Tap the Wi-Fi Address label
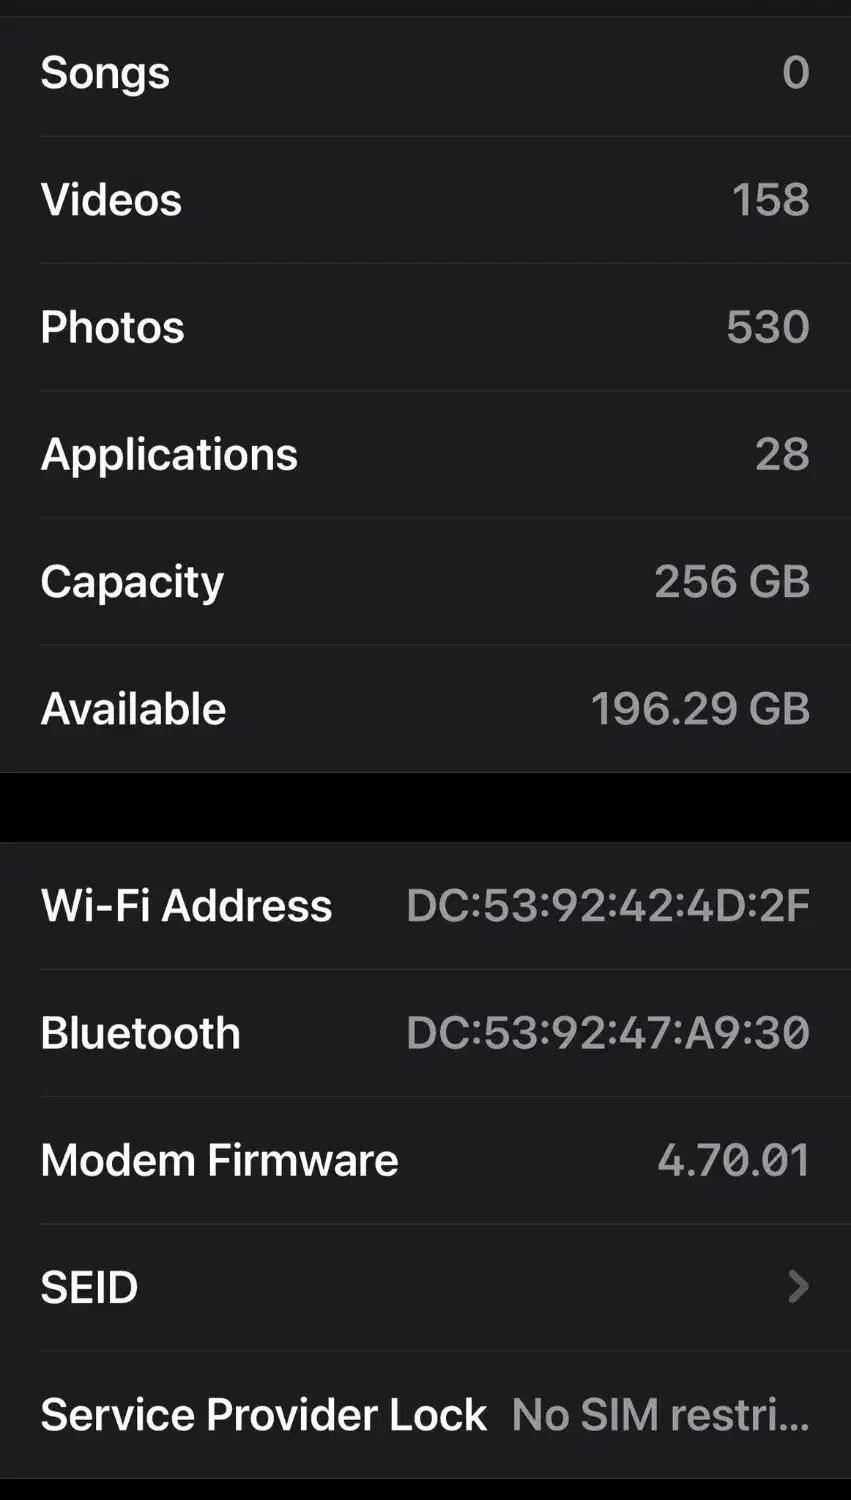The height and width of the screenshot is (1500, 851). 186,906
